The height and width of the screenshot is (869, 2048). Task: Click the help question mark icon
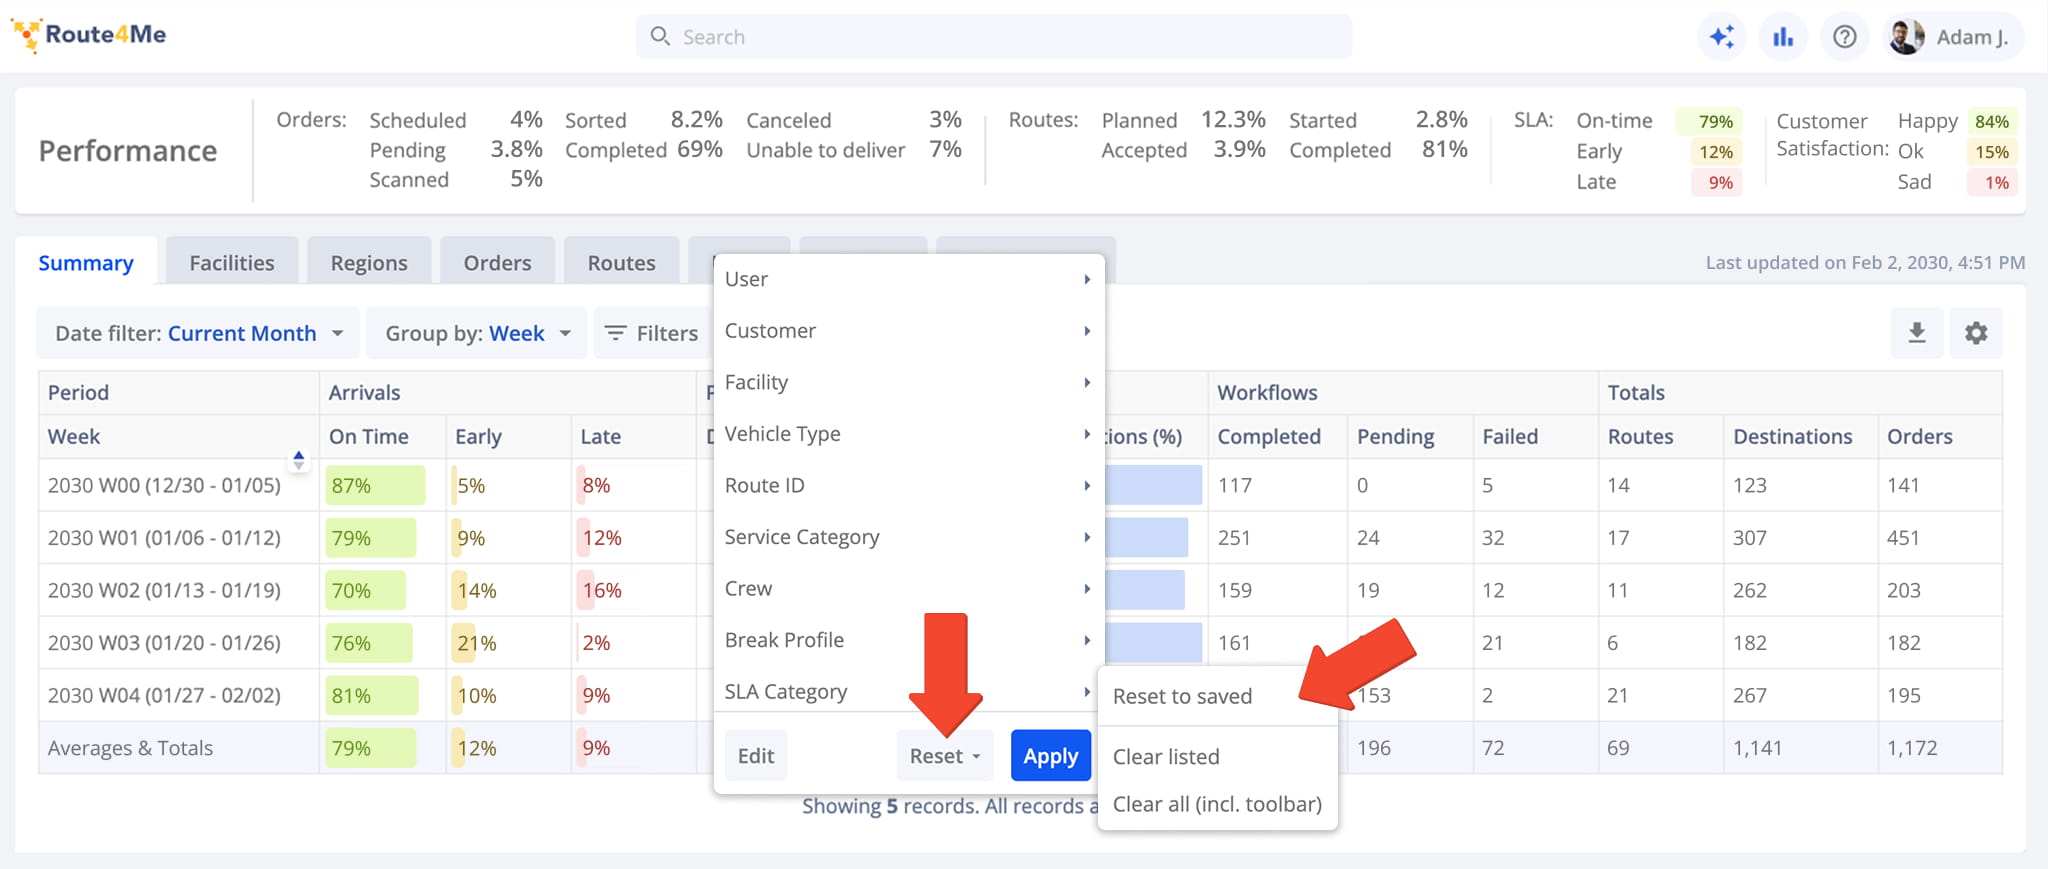point(1845,37)
